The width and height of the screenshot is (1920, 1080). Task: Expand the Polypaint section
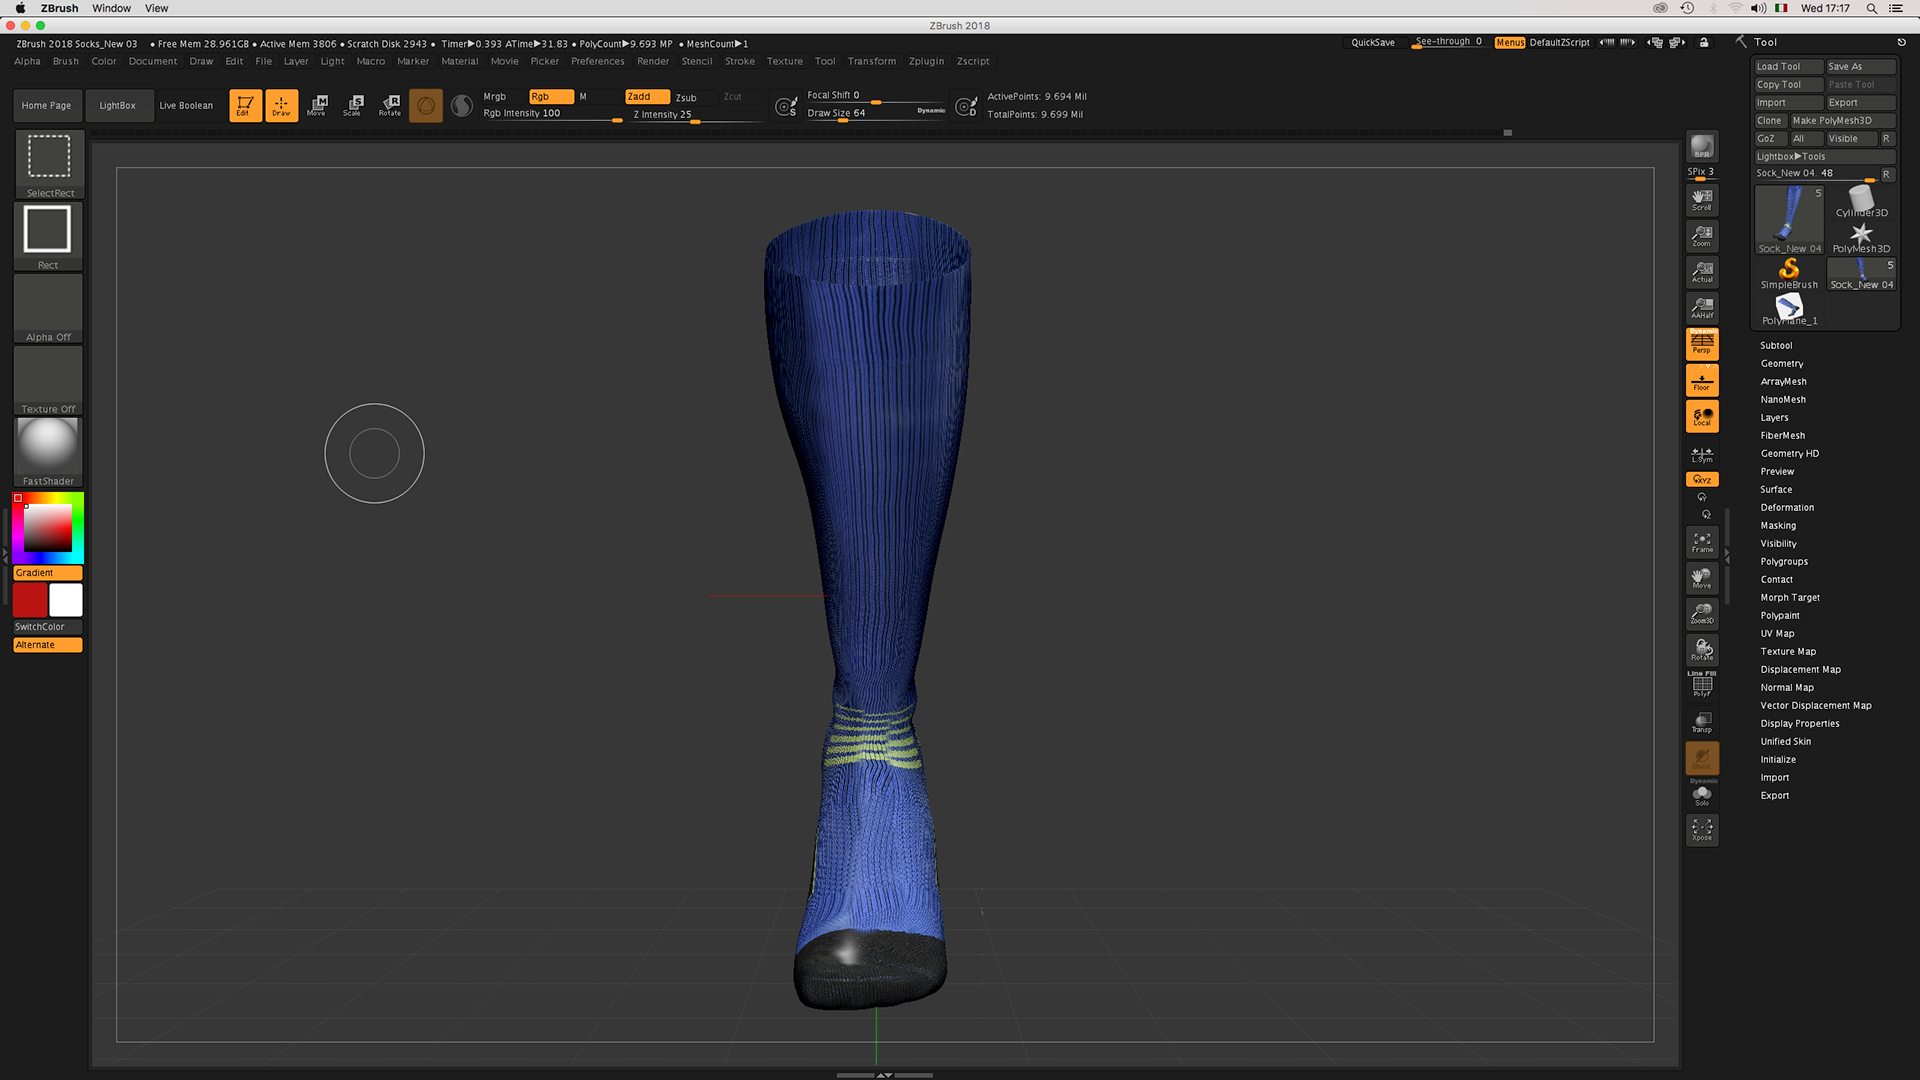pyautogui.click(x=1780, y=615)
